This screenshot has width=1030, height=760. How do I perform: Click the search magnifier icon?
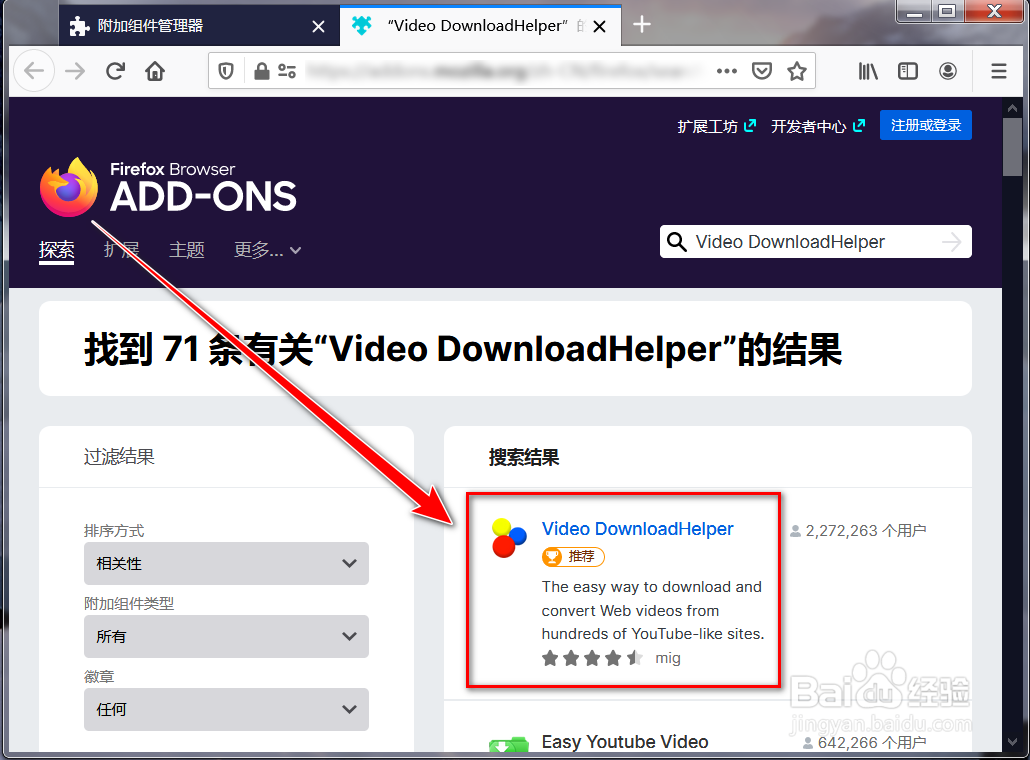click(x=677, y=242)
